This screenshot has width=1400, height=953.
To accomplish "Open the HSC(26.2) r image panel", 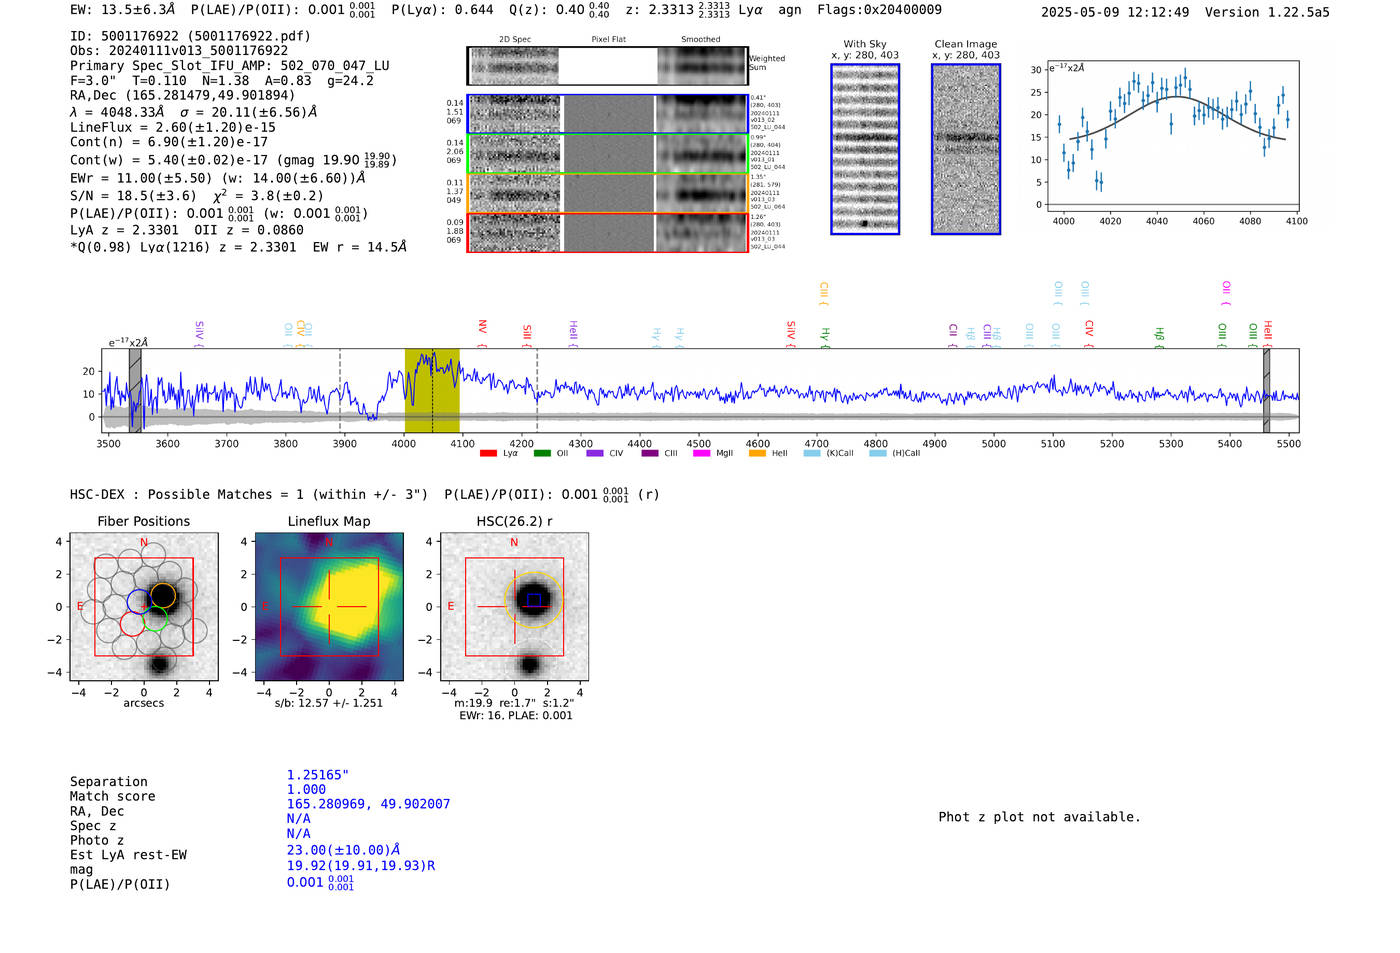I will coord(514,607).
